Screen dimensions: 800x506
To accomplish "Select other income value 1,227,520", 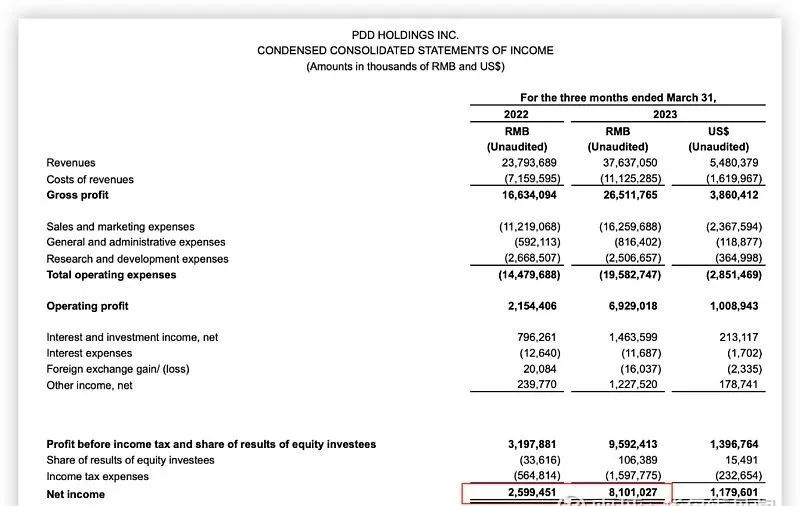I will [633, 384].
